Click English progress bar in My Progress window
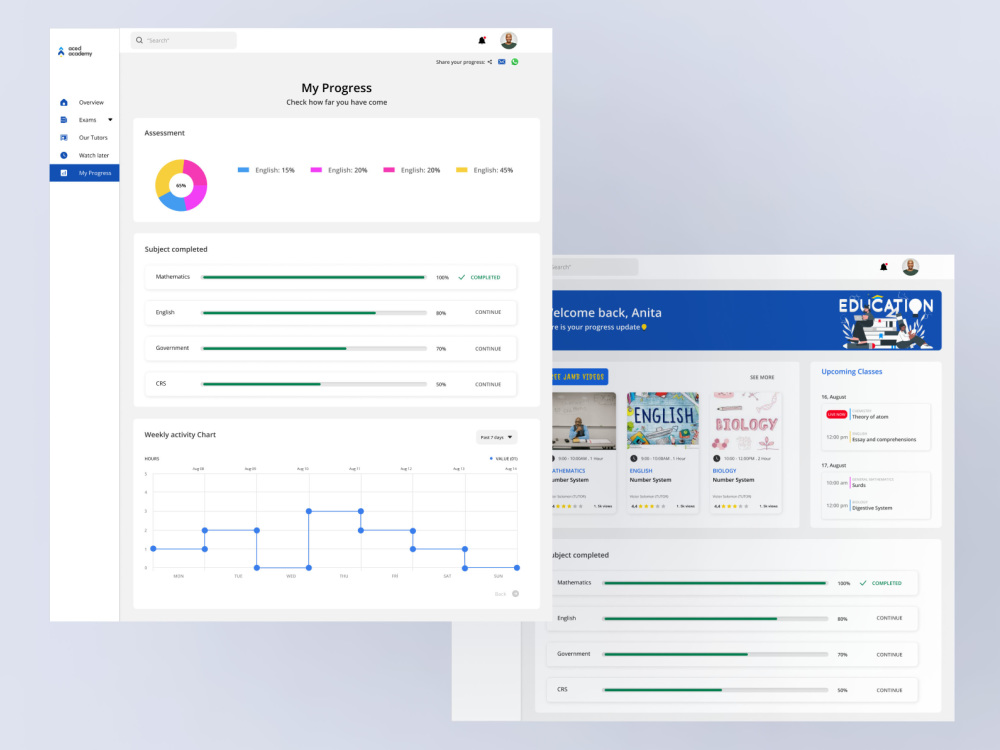Viewport: 1000px width, 750px height. pyautogui.click(x=314, y=313)
